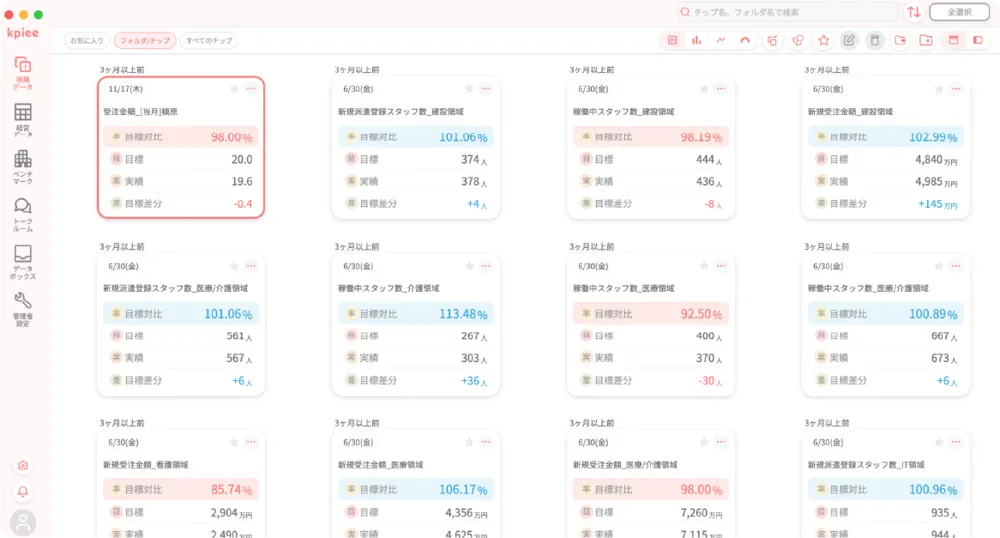Open the more menu on 稼働中スタッフ数_医療領域 card
Image resolution: width=1000 pixels, height=538 pixels.
[721, 266]
